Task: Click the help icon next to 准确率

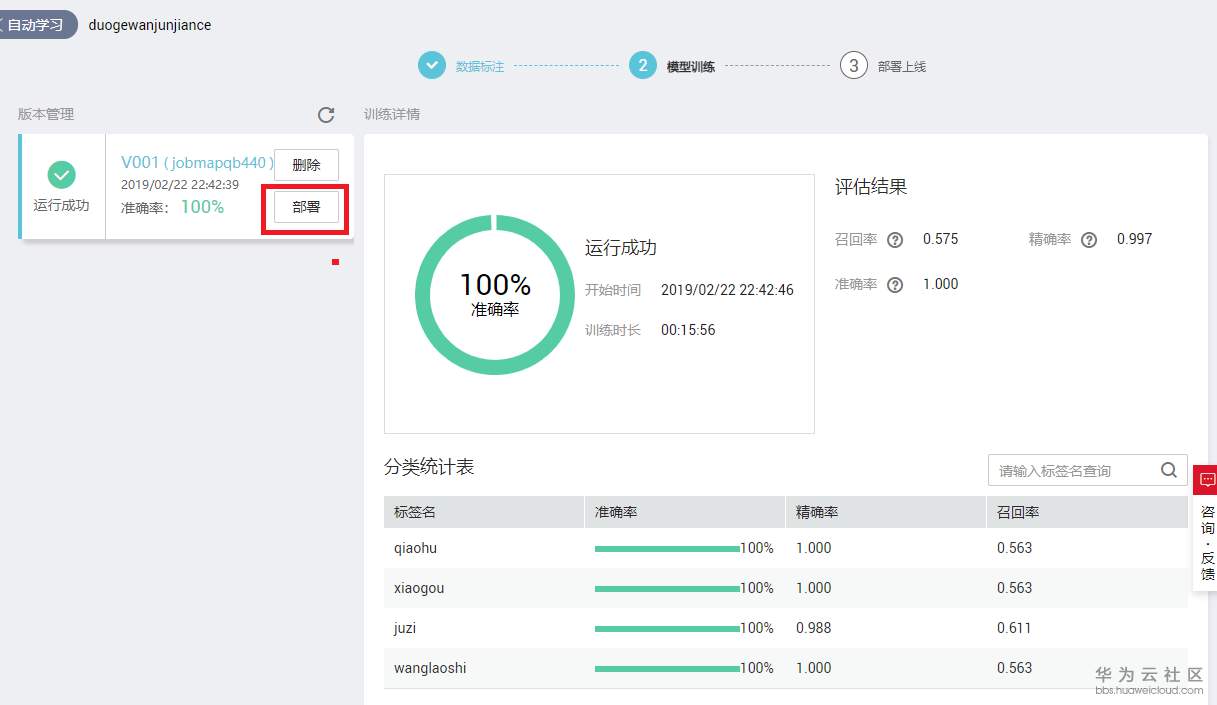Action: tap(895, 285)
